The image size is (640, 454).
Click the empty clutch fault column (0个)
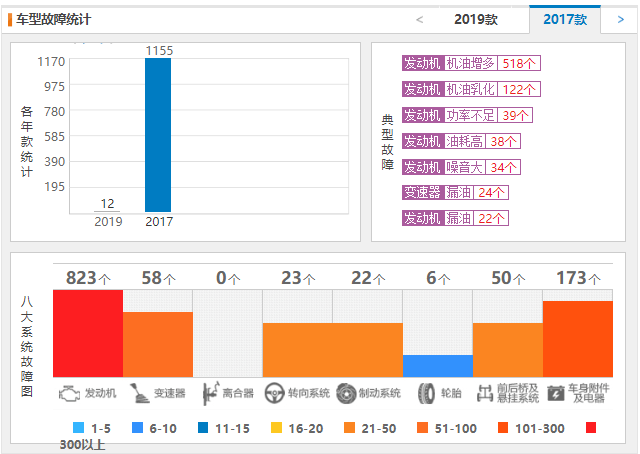pyautogui.click(x=228, y=334)
